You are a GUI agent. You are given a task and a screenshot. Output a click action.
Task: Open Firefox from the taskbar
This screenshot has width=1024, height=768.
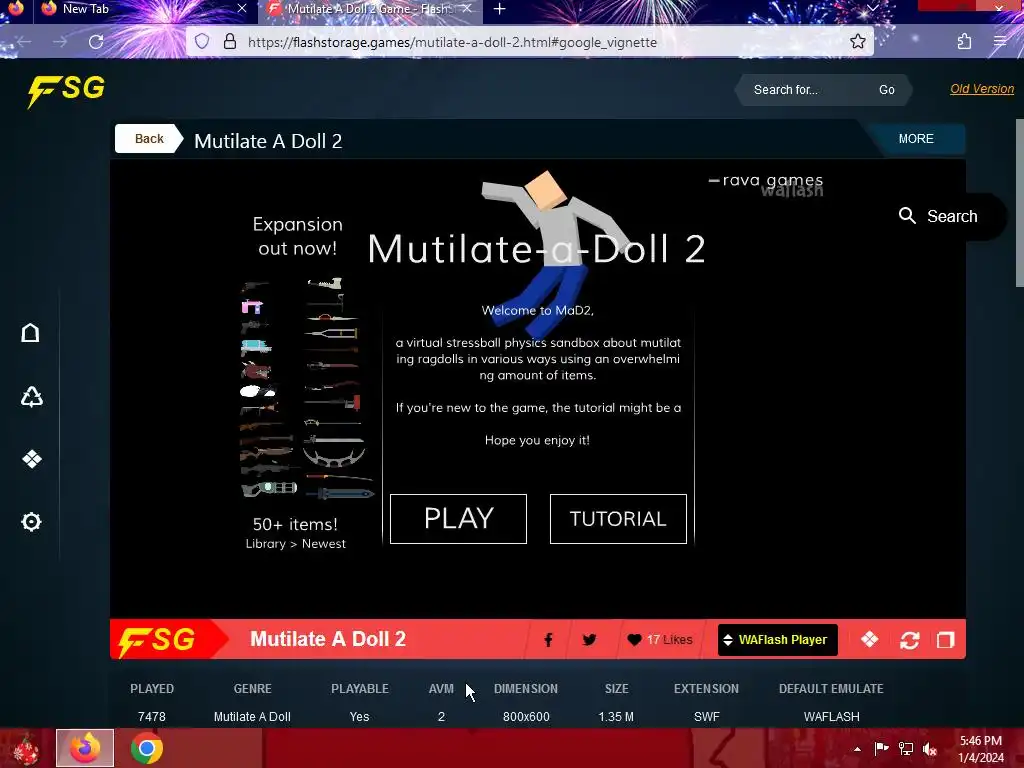[x=85, y=748]
